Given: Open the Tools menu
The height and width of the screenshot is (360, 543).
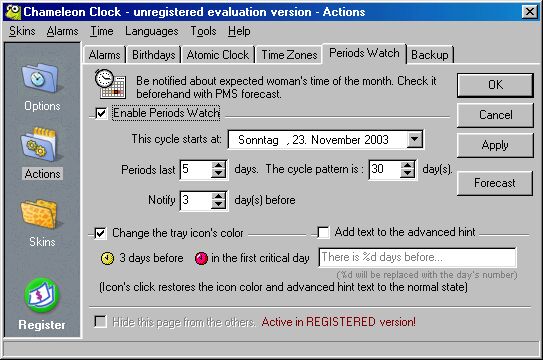Looking at the screenshot, I should (203, 31).
